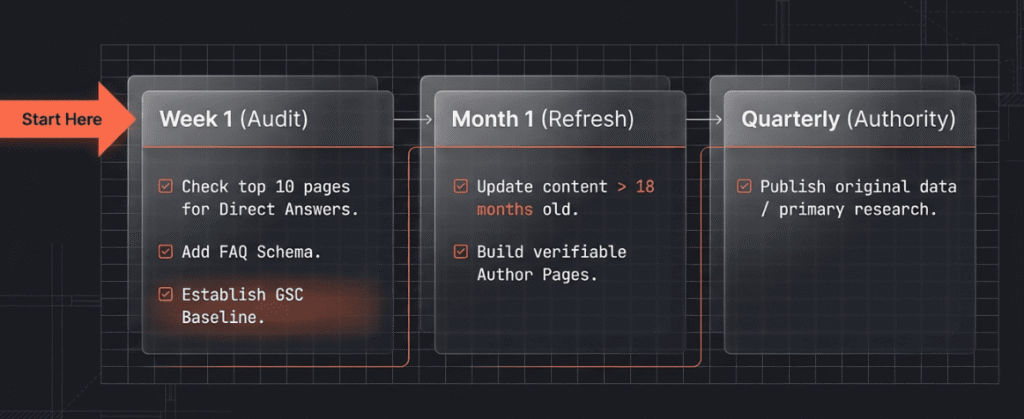Toggle the Establish GSC Baseline checkbox

[x=165, y=295]
